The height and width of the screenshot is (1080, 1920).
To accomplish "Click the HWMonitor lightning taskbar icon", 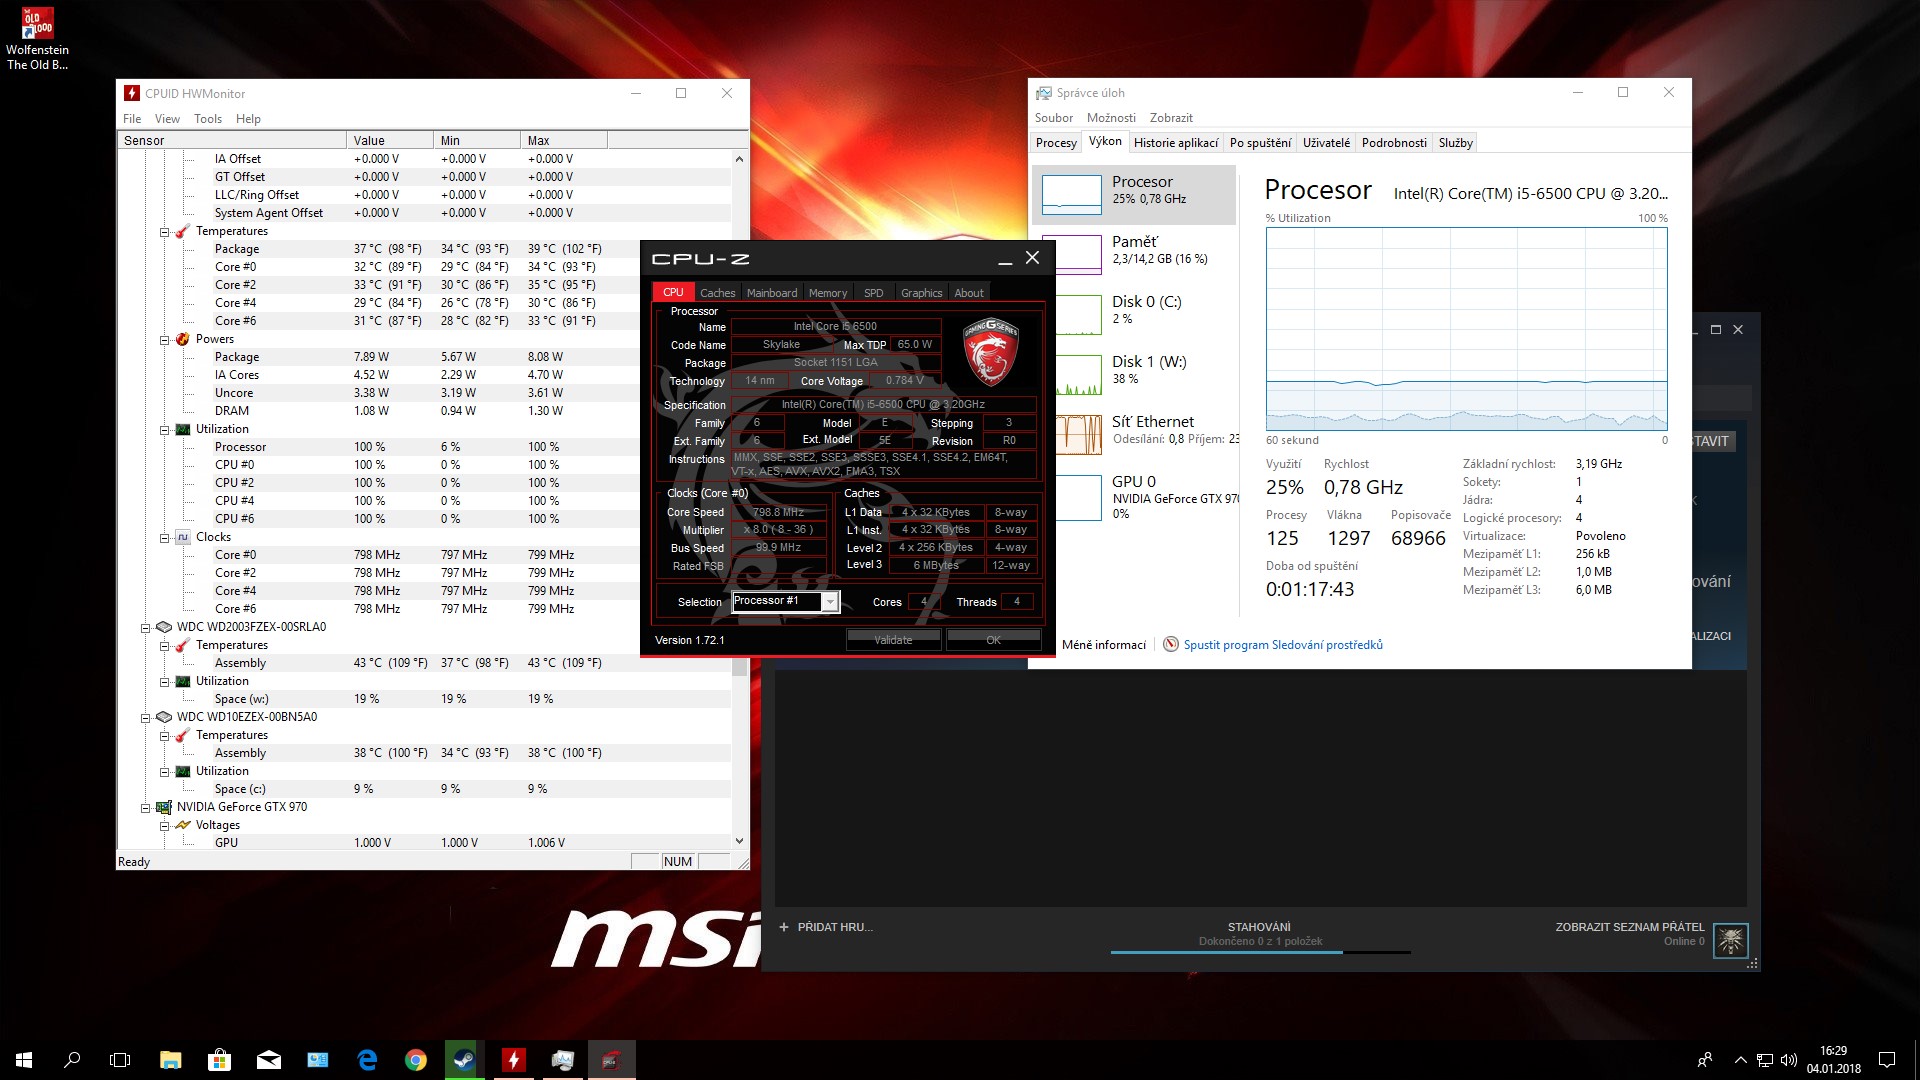I will pos(513,1060).
